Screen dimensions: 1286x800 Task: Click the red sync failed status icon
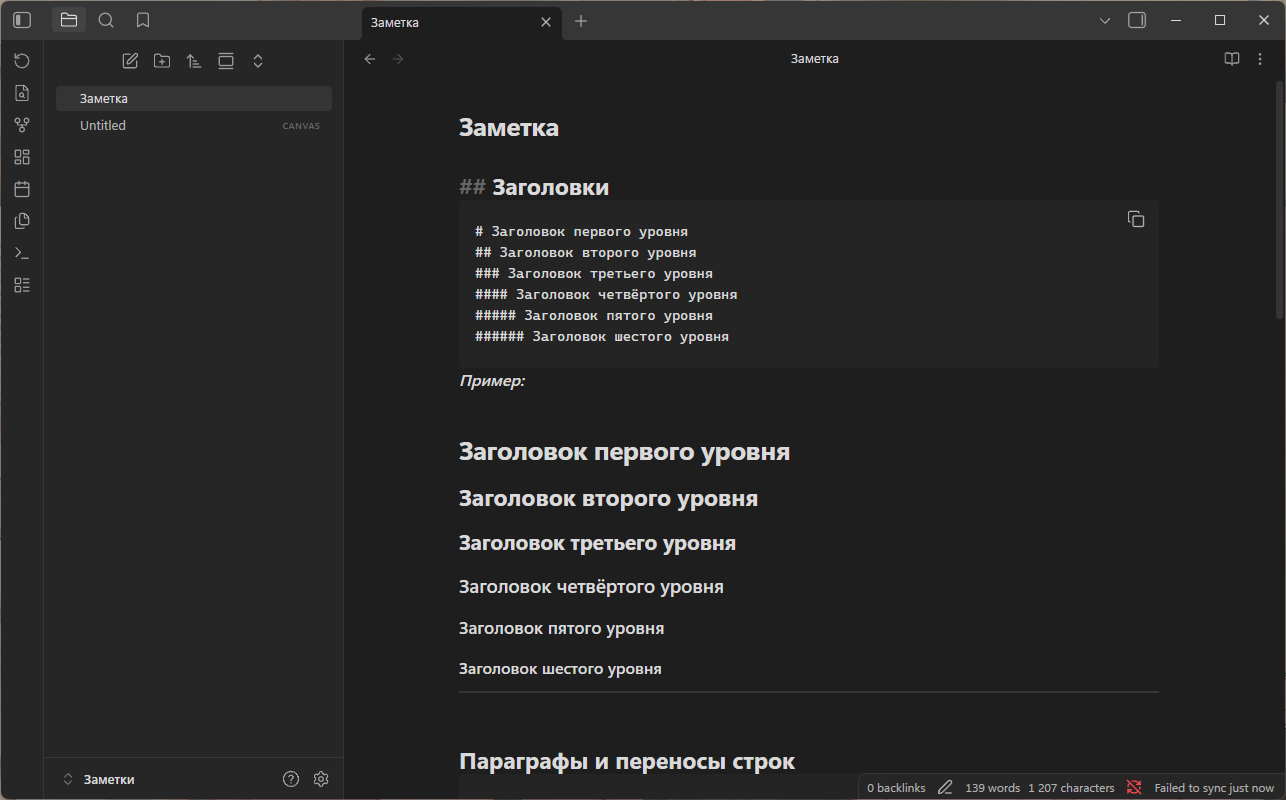point(1134,788)
